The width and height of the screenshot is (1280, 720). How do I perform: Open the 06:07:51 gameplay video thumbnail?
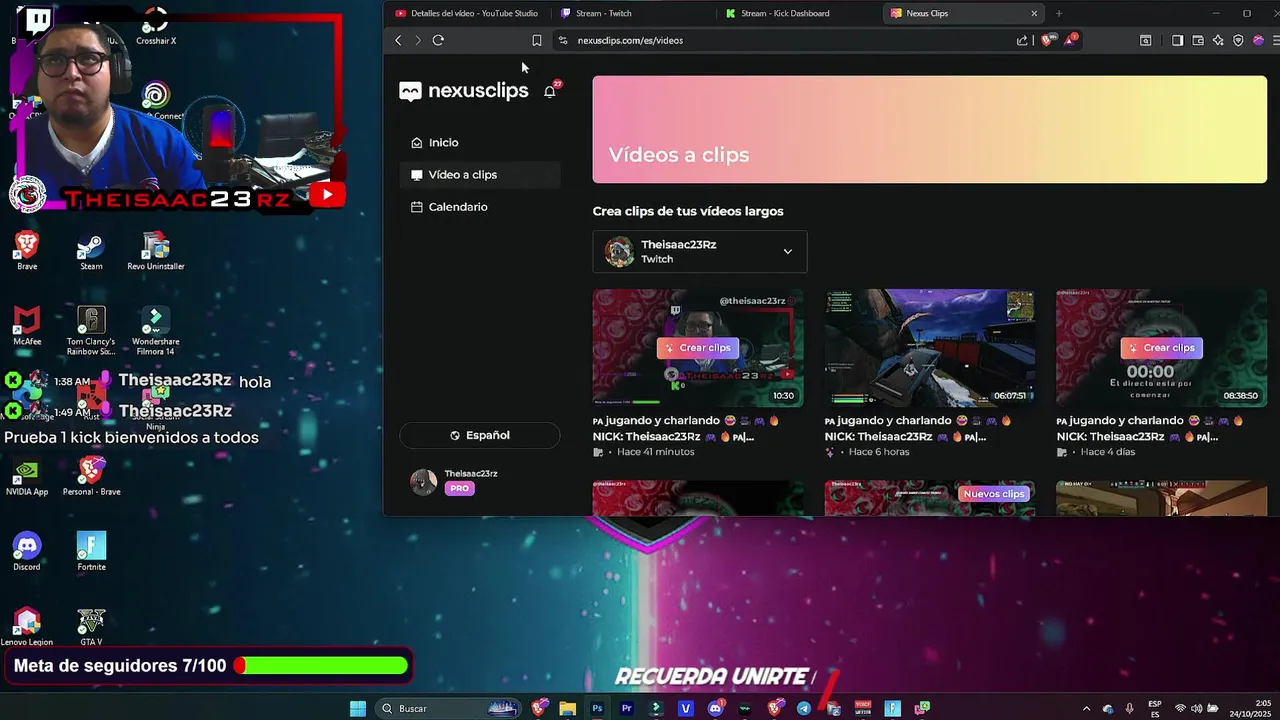[x=929, y=347]
